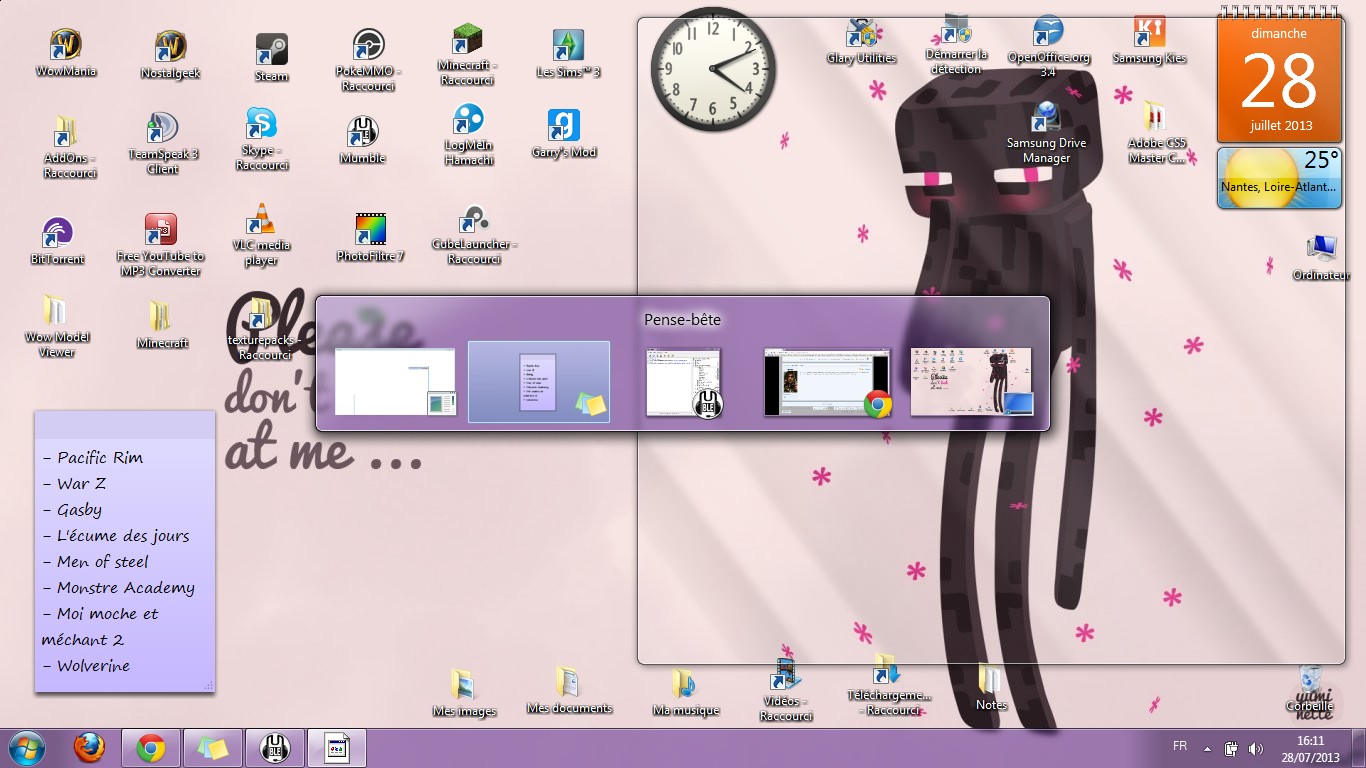Open the AddOns - Raccourci folder
The width and height of the screenshot is (1366, 768).
tap(67, 133)
